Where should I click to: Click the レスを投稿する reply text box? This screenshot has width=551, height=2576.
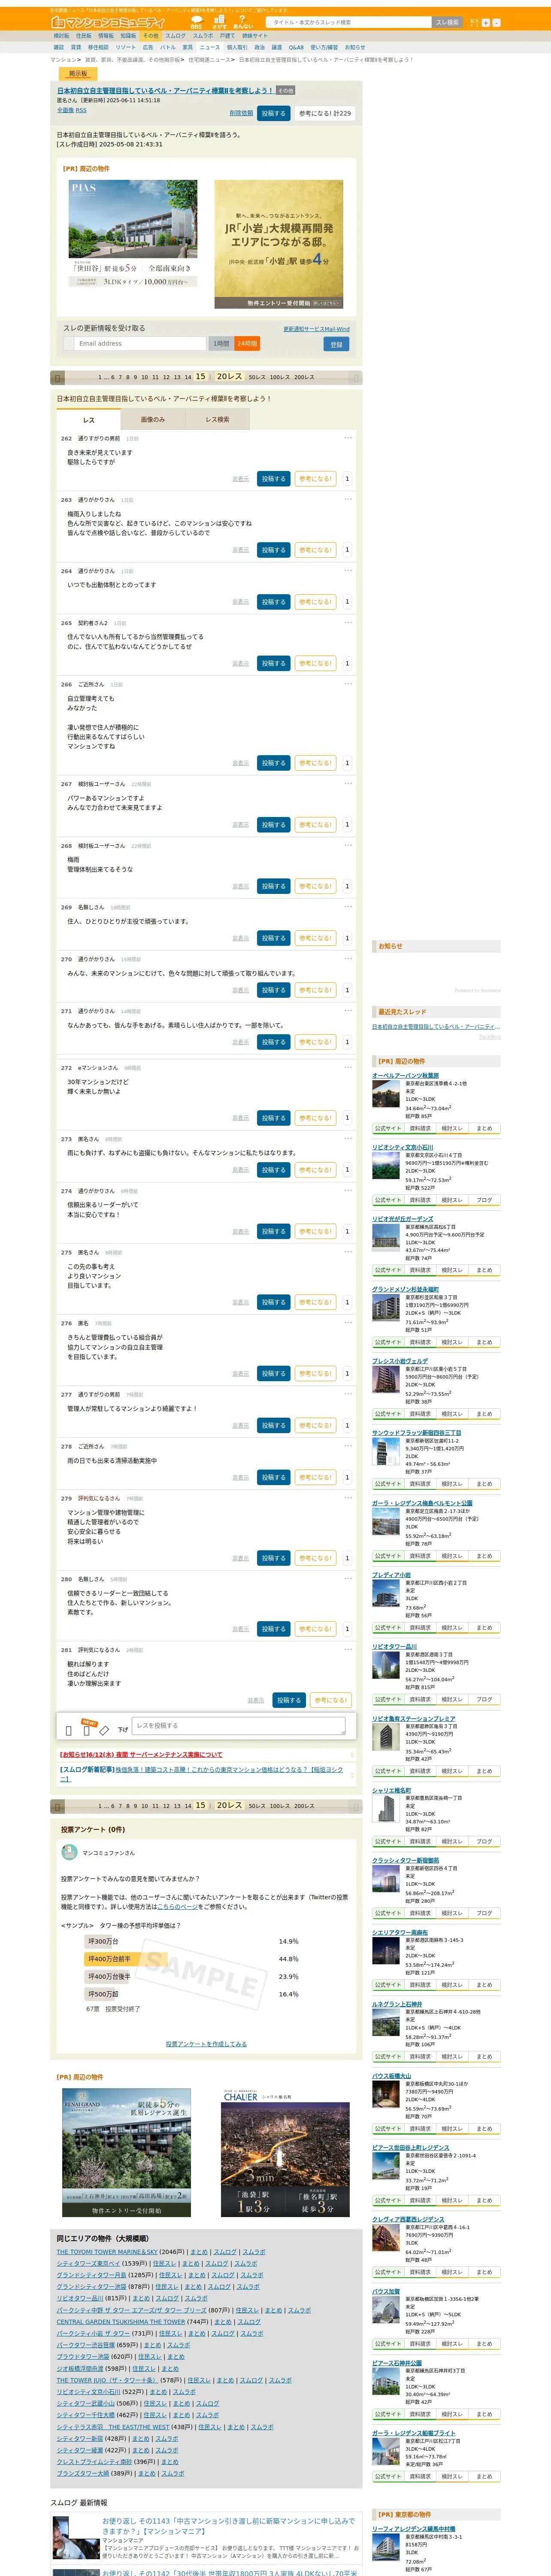[239, 1726]
